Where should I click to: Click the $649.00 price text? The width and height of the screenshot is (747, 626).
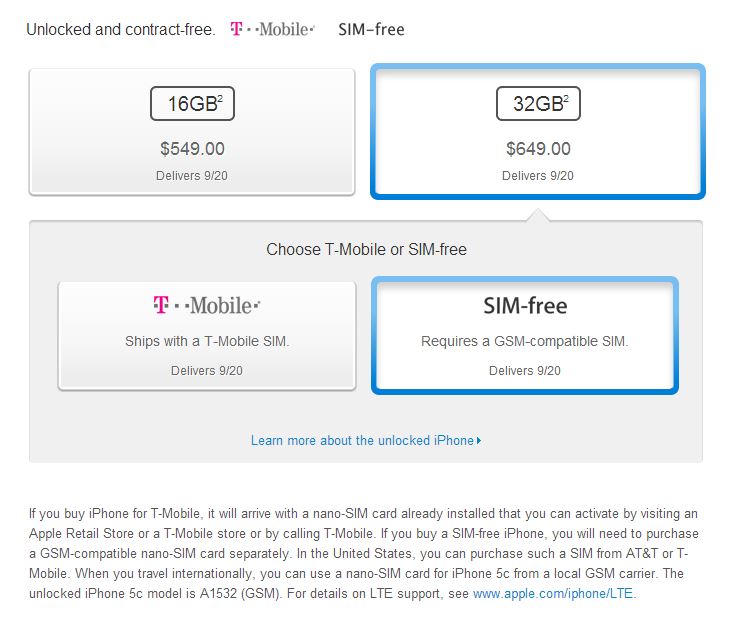coord(538,149)
